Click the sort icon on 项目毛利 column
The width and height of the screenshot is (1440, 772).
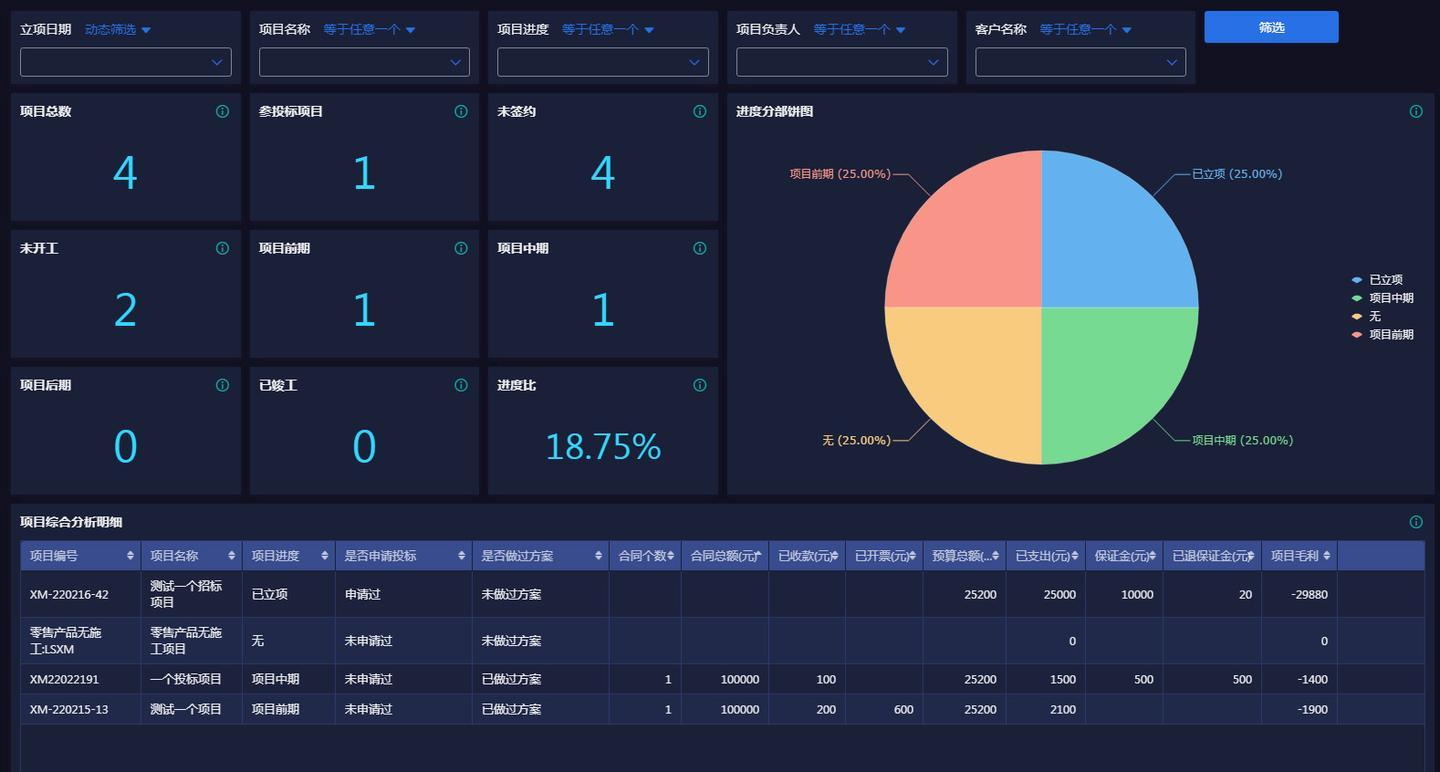point(1326,555)
